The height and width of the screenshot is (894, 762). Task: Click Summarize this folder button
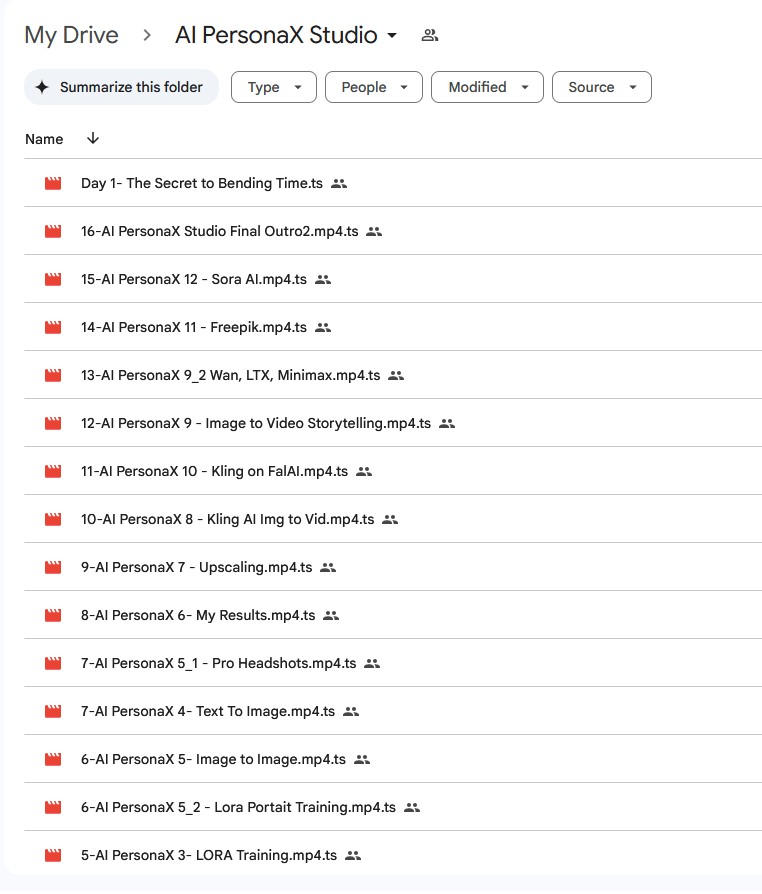[121, 87]
